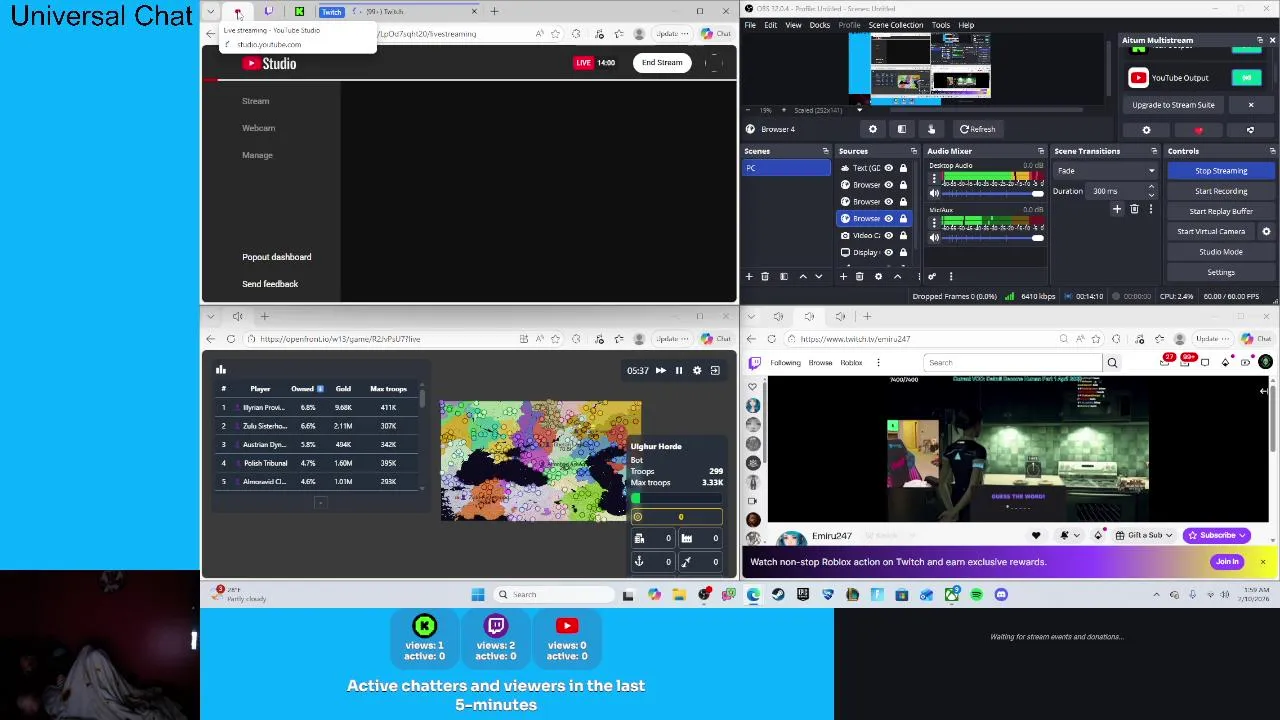1280x720 pixels.
Task: Click Upgrade to Stream Suite button
Action: point(1174,105)
